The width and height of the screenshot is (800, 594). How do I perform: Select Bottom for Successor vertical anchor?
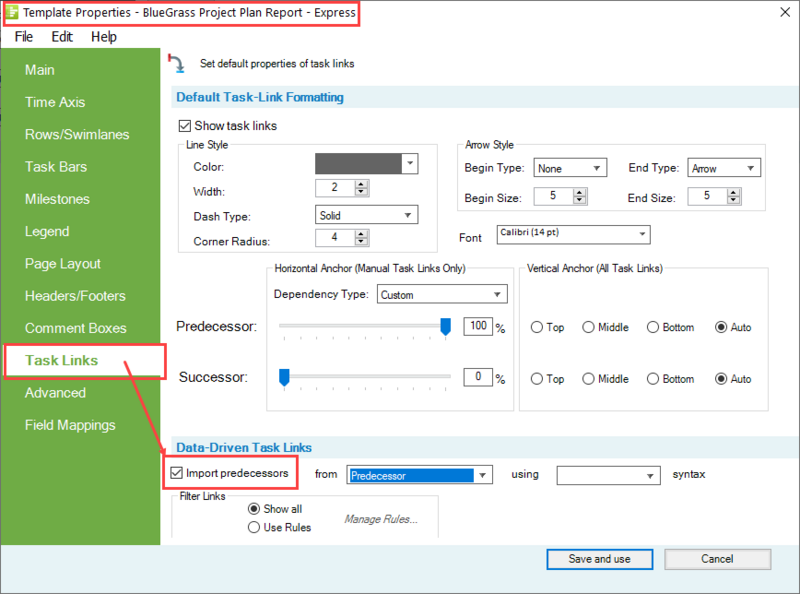click(653, 379)
